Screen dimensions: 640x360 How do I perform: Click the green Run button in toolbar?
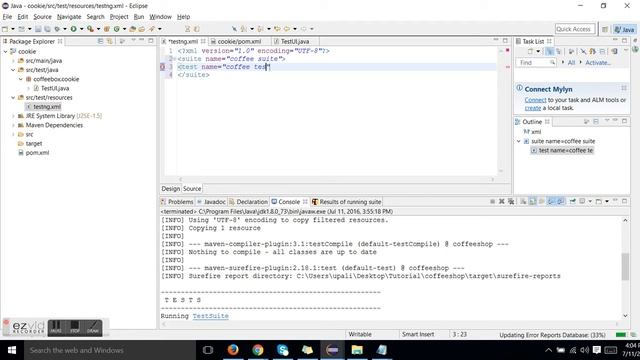(x=73, y=29)
